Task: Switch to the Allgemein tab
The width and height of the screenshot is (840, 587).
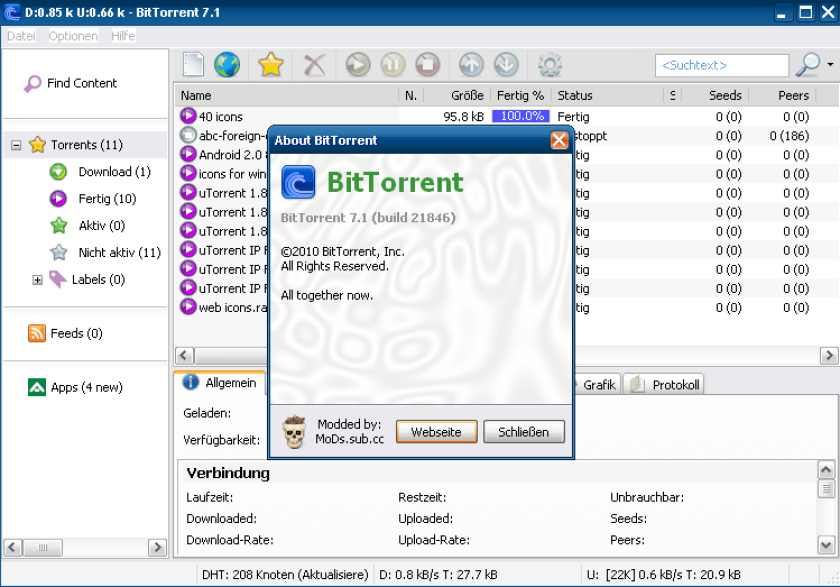Action: click(x=220, y=383)
